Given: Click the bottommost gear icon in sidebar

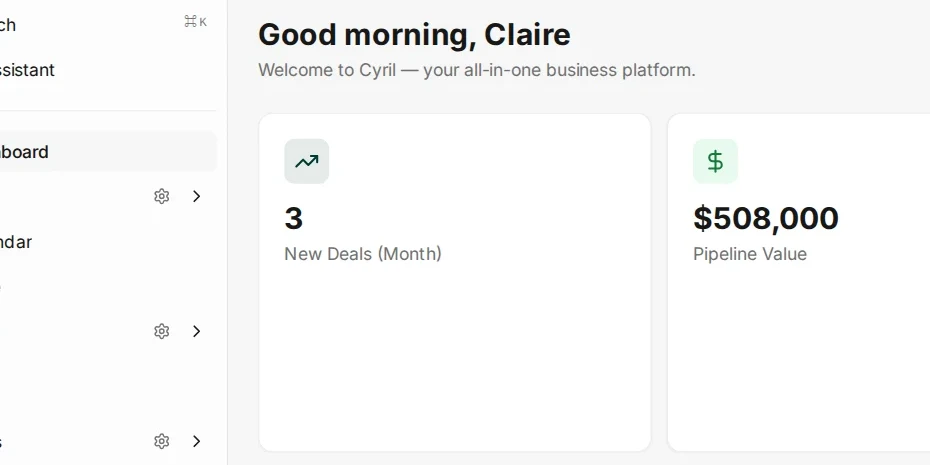Looking at the screenshot, I should [161, 441].
